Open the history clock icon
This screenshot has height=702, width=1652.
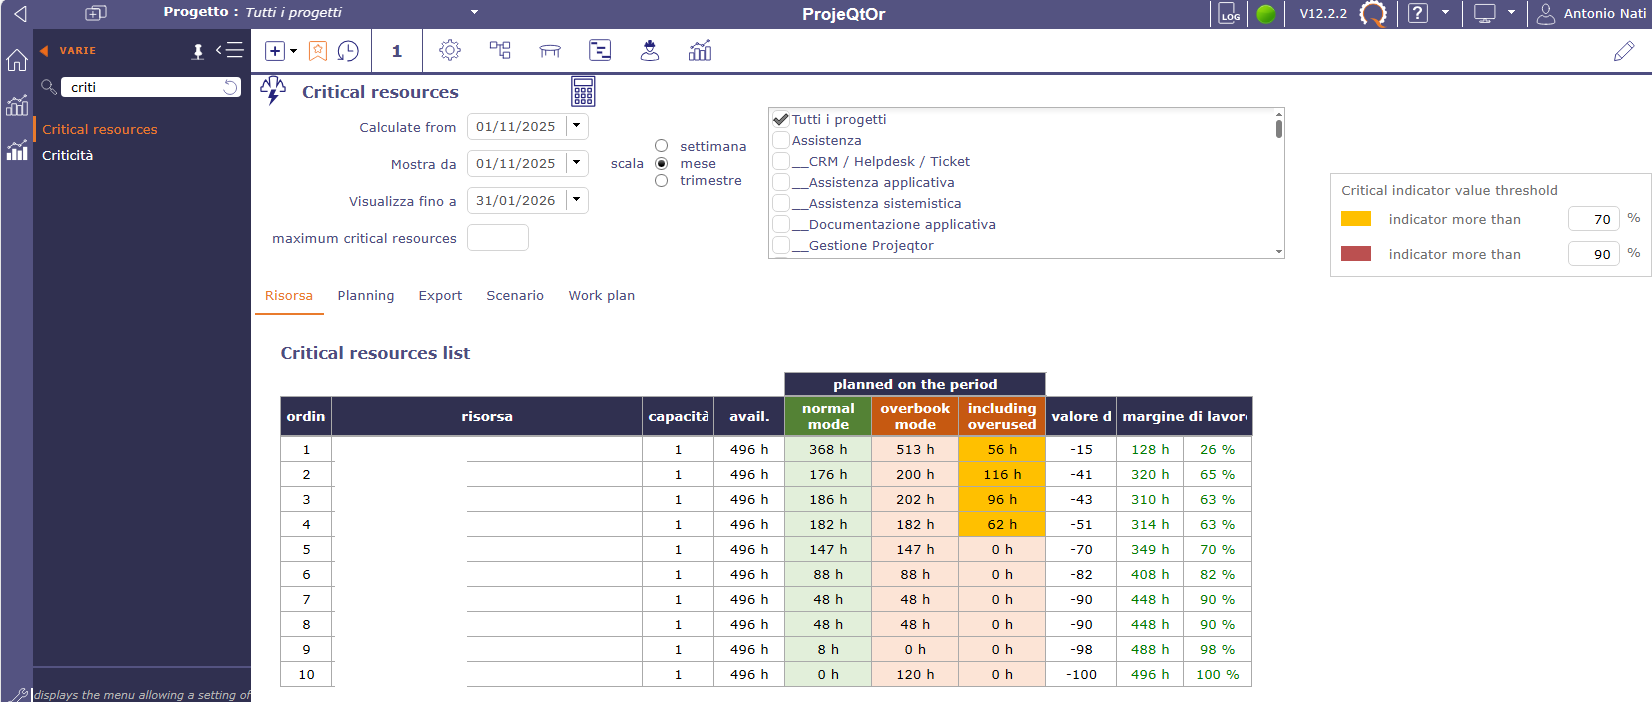348,51
